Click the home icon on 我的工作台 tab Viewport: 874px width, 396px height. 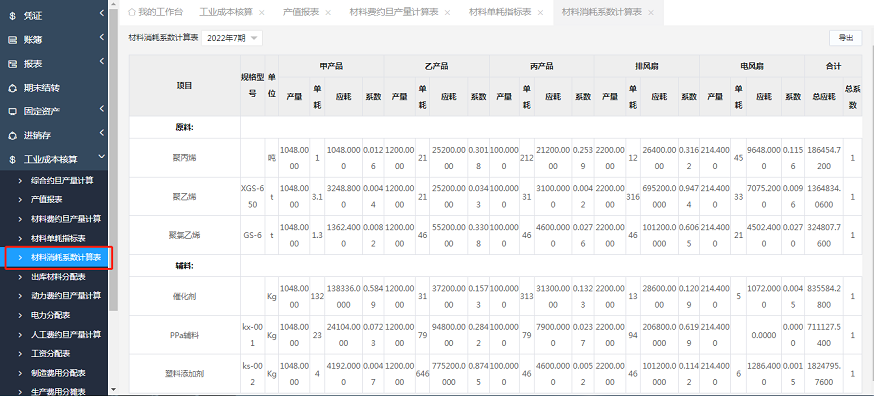132,12
